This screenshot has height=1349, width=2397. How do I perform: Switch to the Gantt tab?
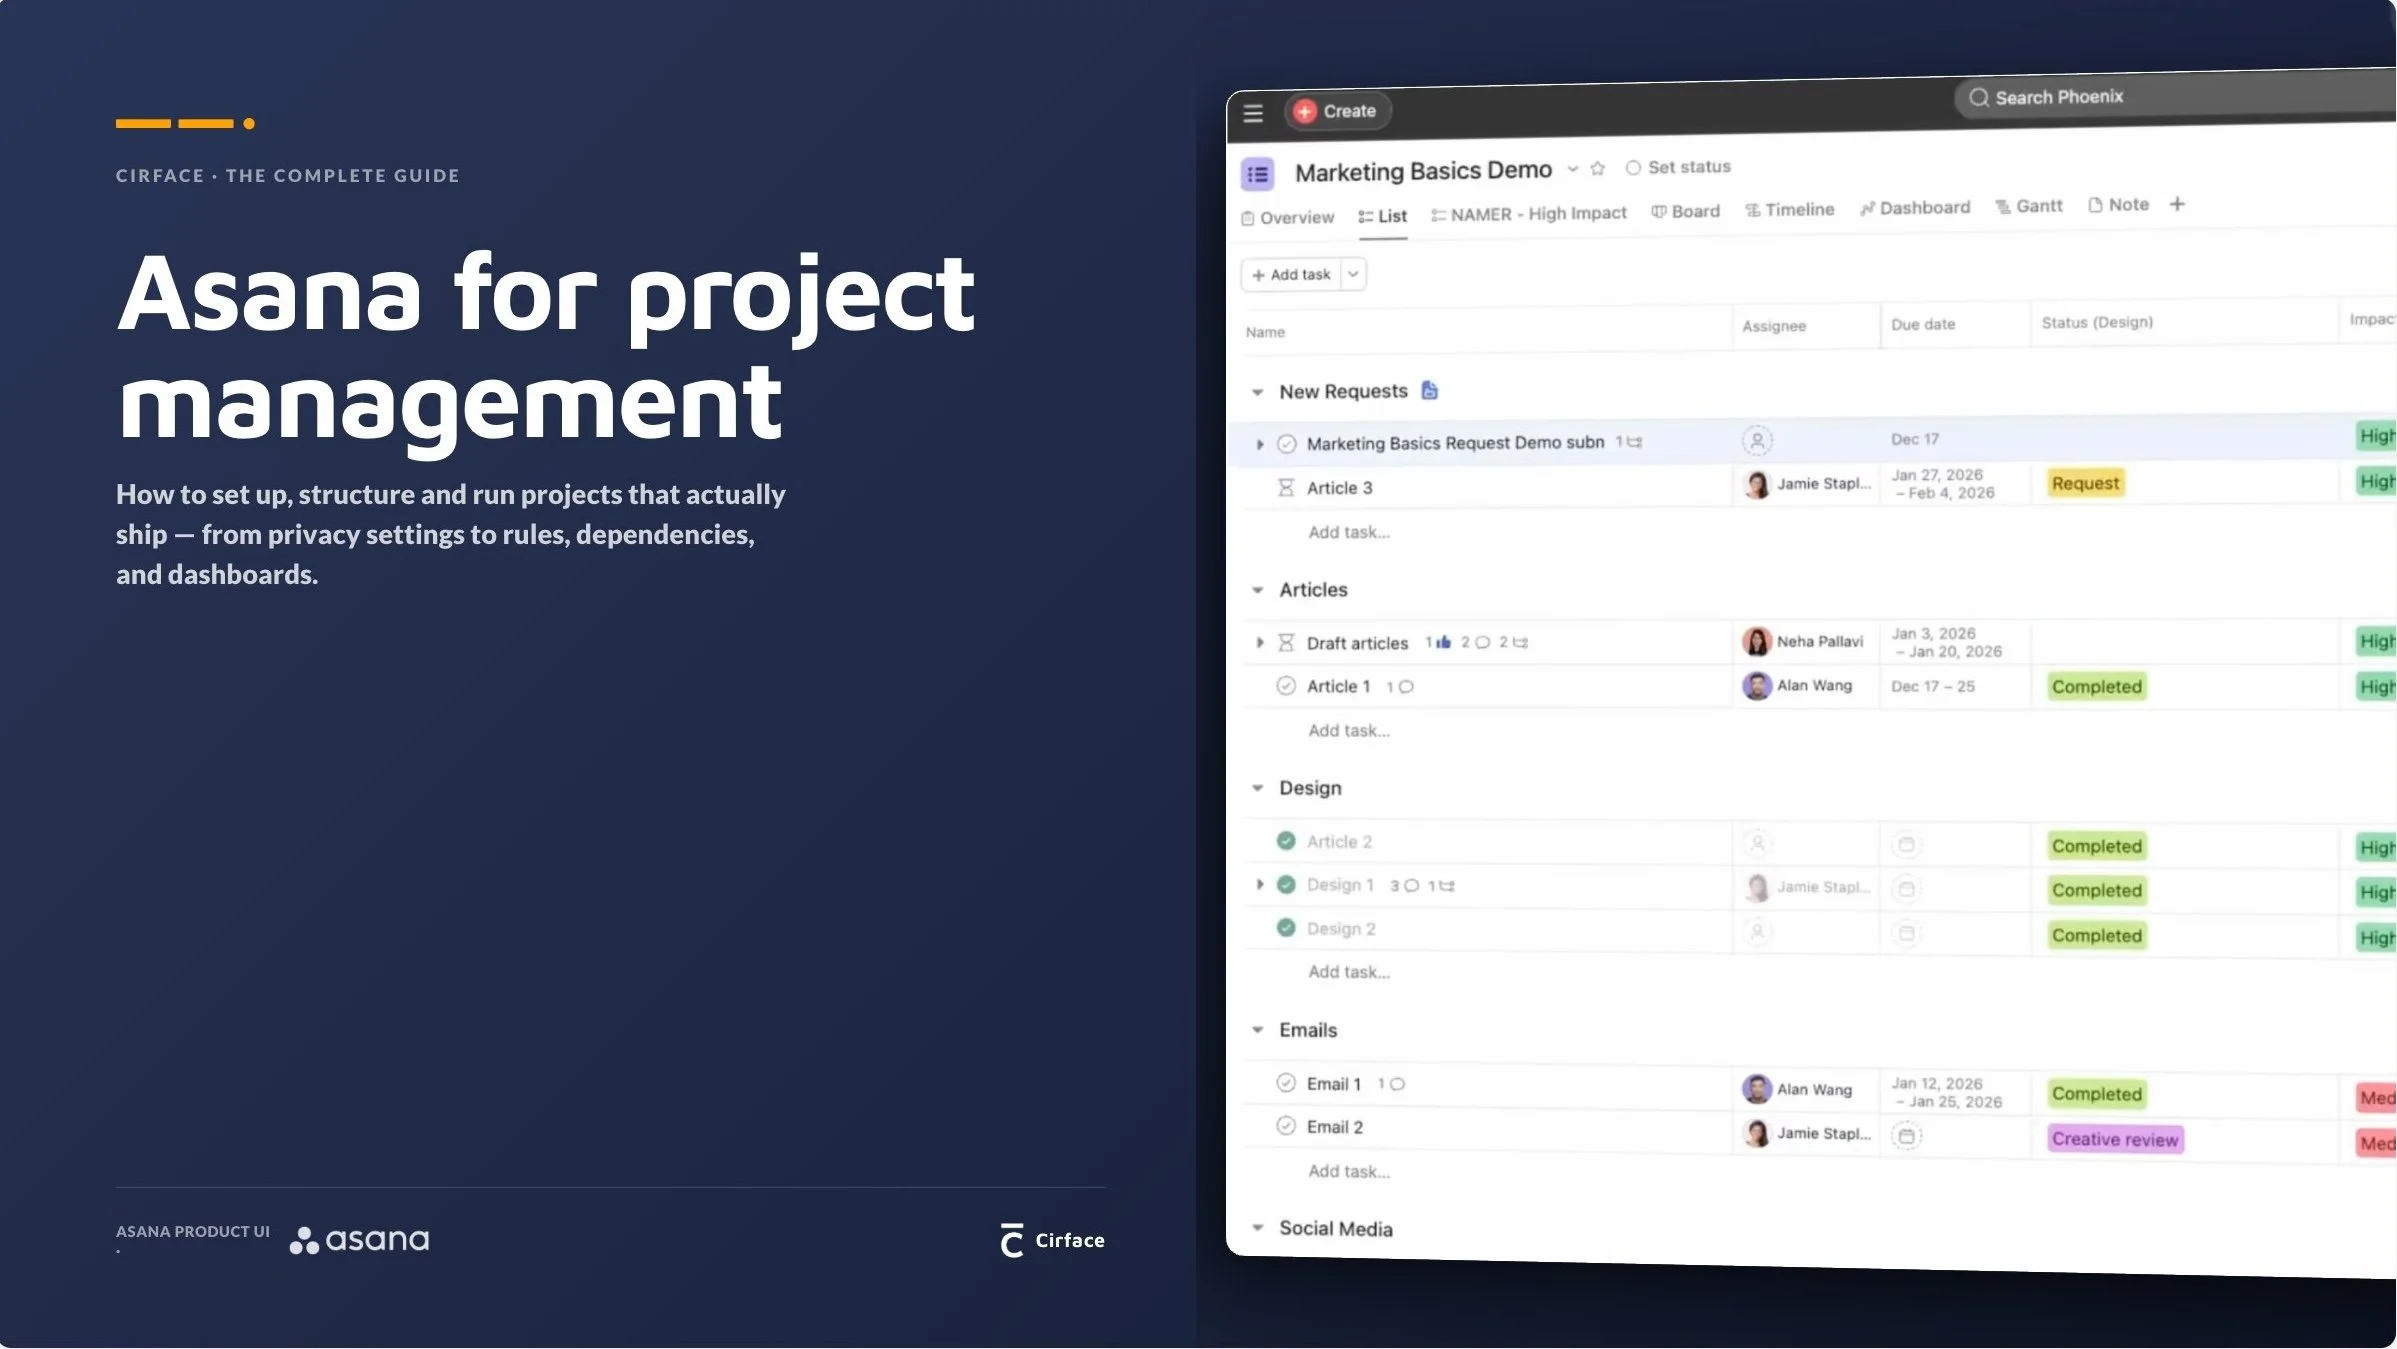[x=2029, y=206]
